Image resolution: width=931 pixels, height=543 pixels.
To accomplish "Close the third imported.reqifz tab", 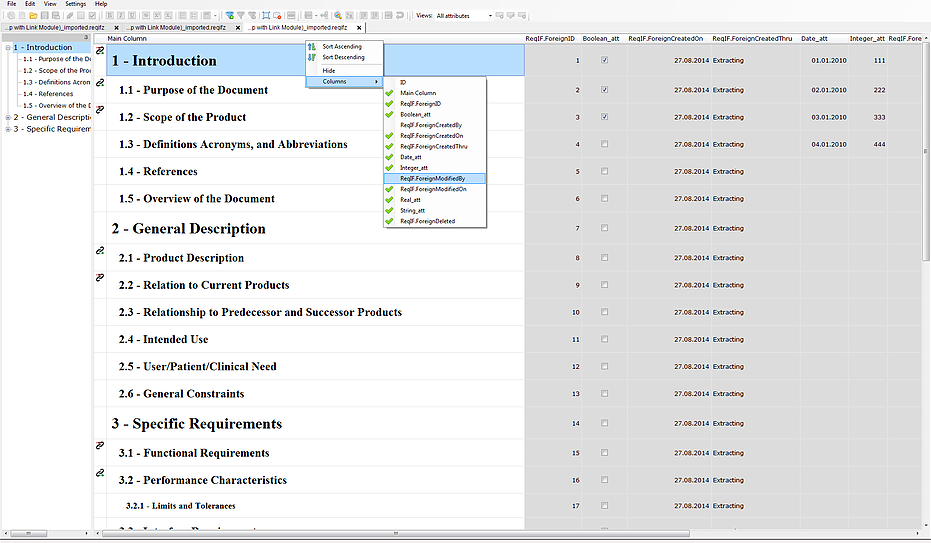I will click(x=359, y=27).
